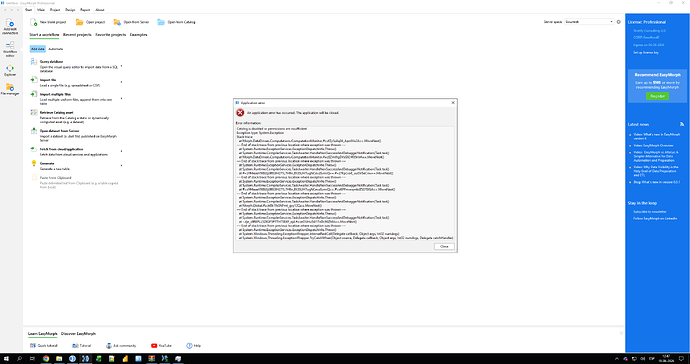The width and height of the screenshot is (690, 364).
Task: Show hidden system tray icons
Action: (617, 359)
